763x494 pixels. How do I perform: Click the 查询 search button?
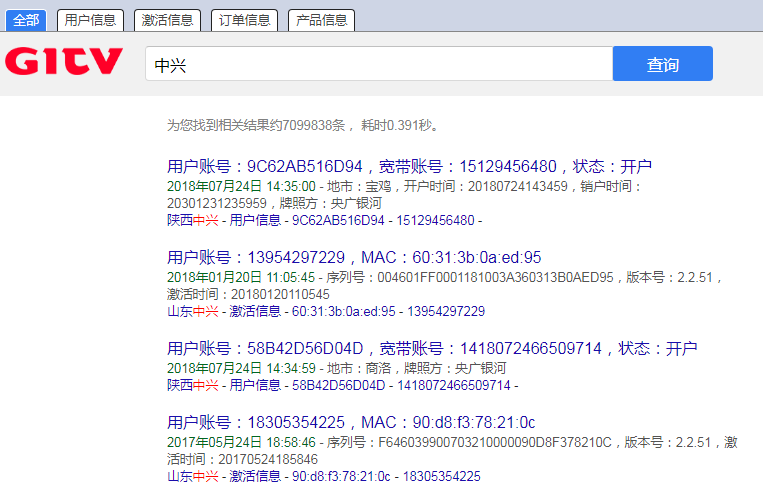[x=663, y=64]
